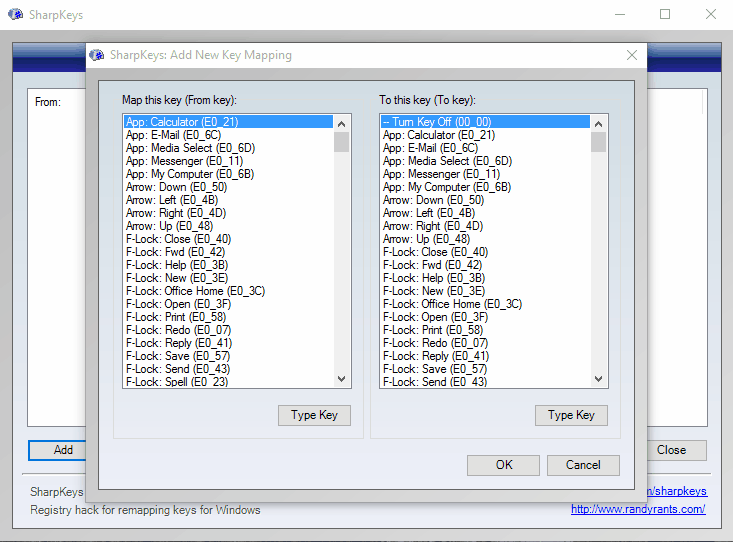Select F-Lock: Close in To key list
The width and height of the screenshot is (733, 542).
[486, 252]
